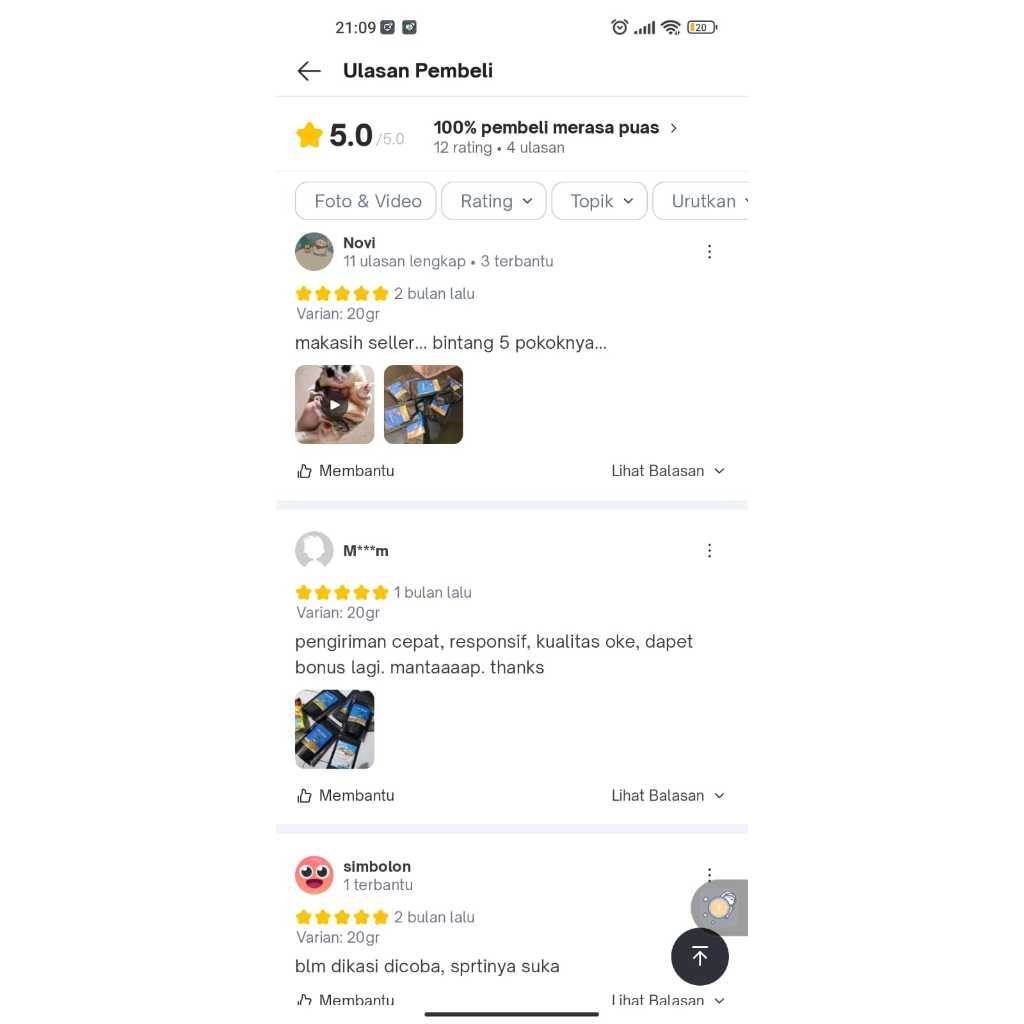Tap the floating assistant bubble icon

719,907
